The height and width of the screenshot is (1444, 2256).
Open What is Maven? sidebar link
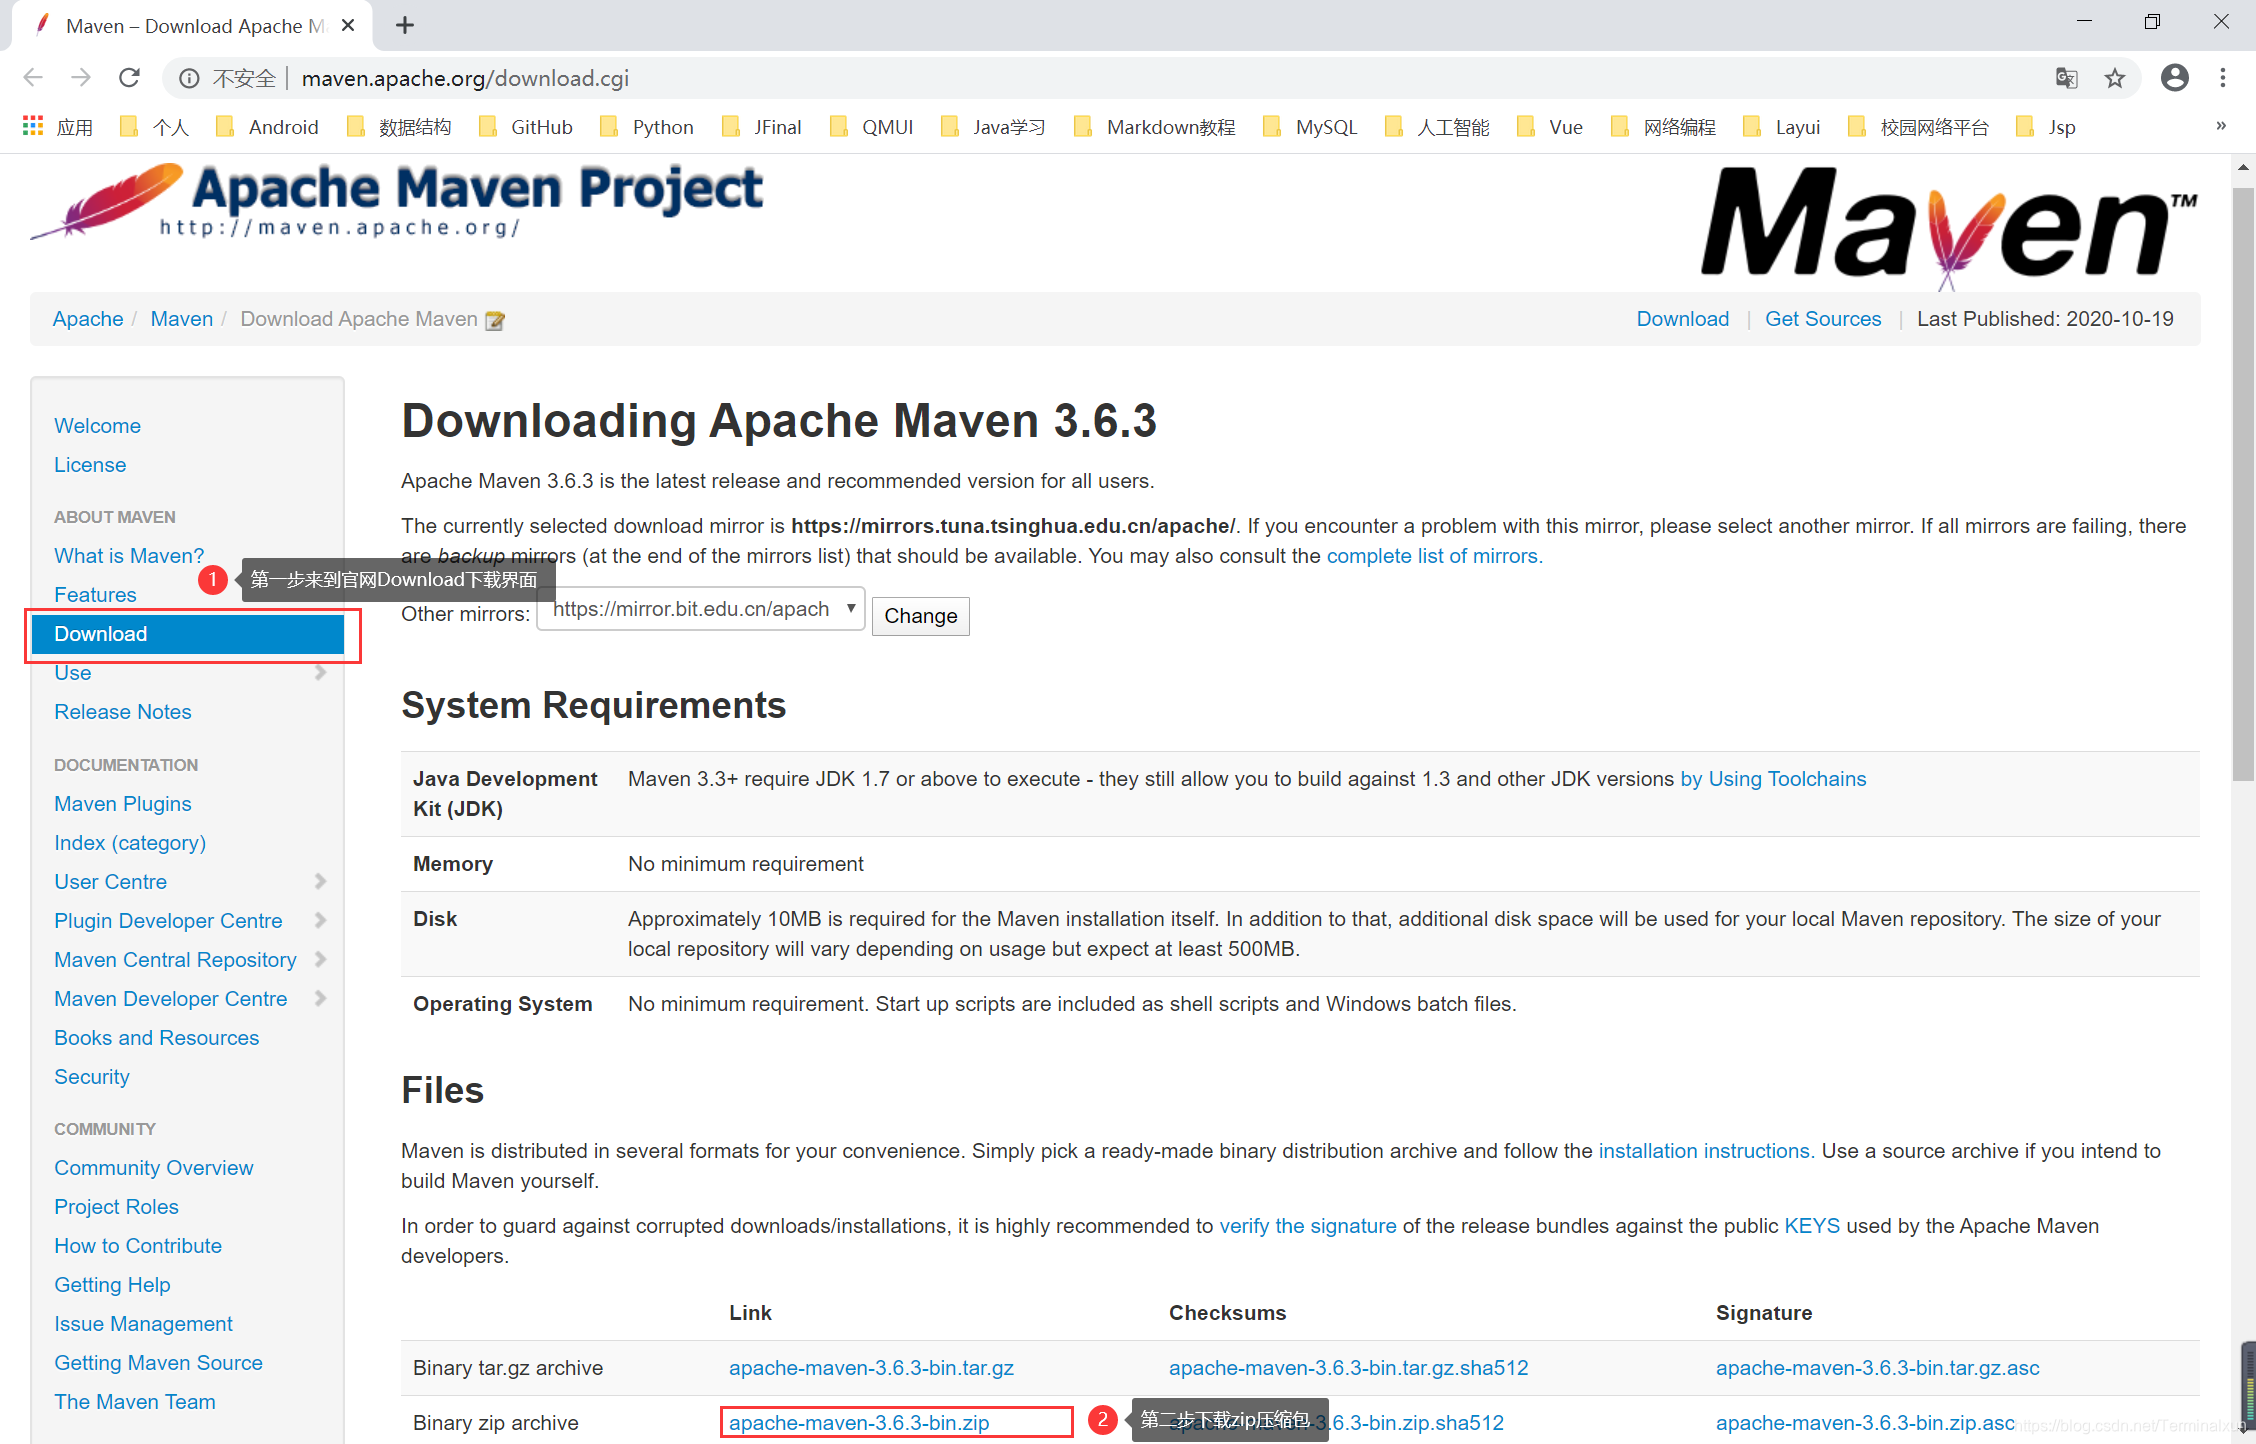pyautogui.click(x=129, y=556)
